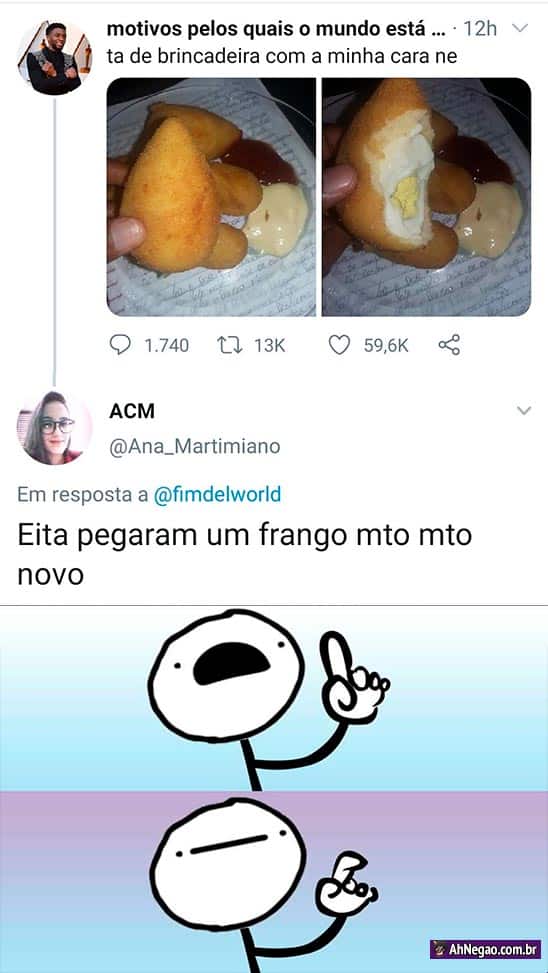Like the tweet with heart icon

[339, 345]
